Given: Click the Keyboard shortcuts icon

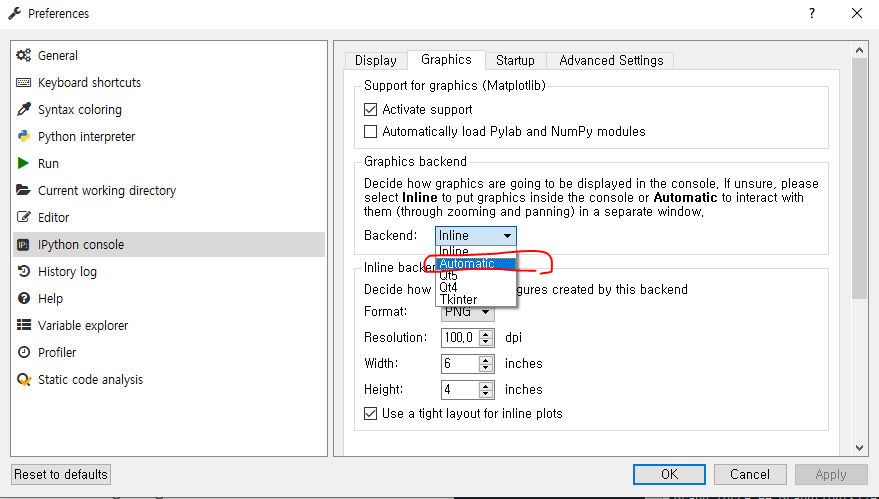Looking at the screenshot, I should (24, 83).
